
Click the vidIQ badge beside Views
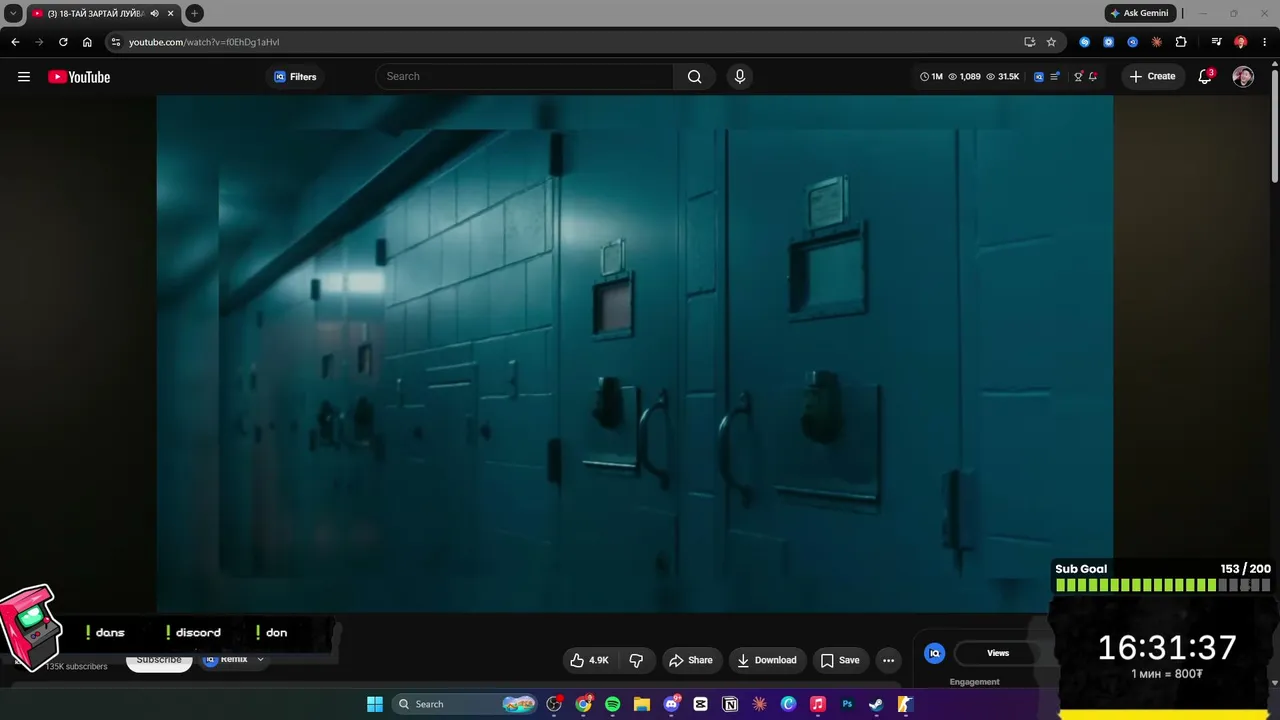pyautogui.click(x=935, y=653)
